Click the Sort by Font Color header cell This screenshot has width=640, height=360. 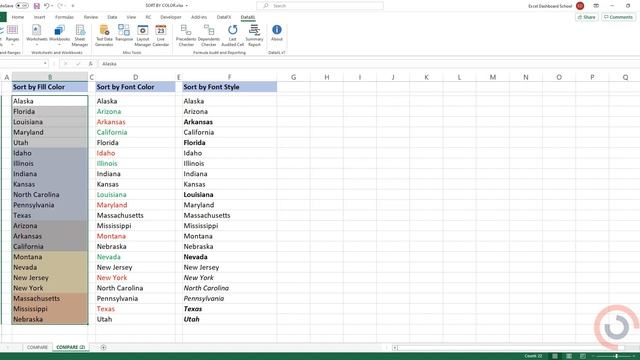tap(136, 87)
